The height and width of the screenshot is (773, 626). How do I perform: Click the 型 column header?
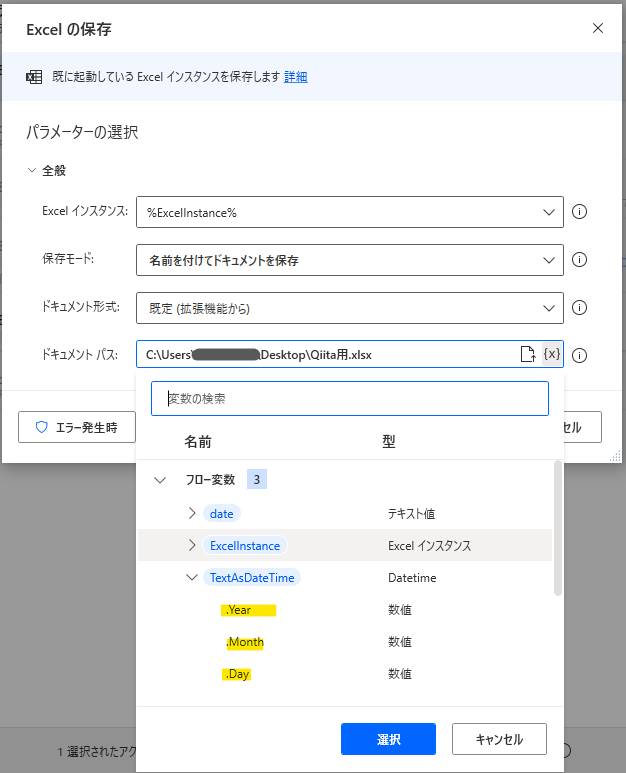388,442
